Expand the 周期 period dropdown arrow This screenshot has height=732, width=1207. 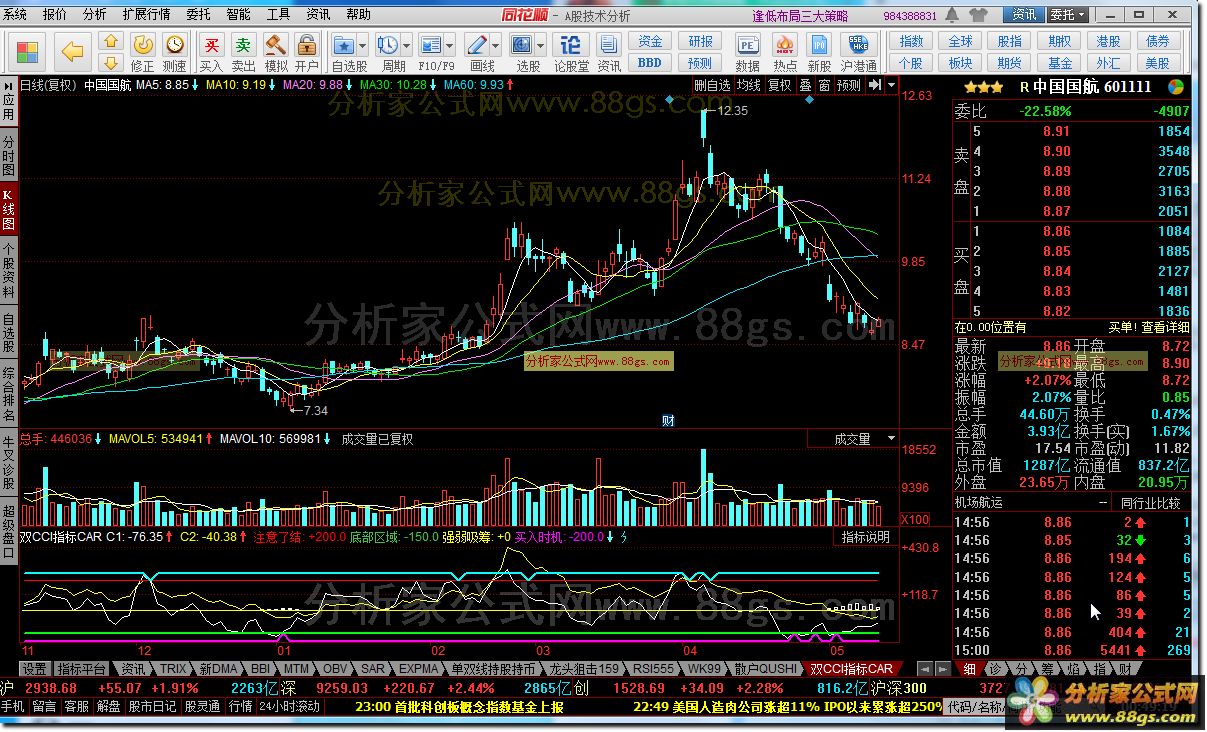point(407,46)
